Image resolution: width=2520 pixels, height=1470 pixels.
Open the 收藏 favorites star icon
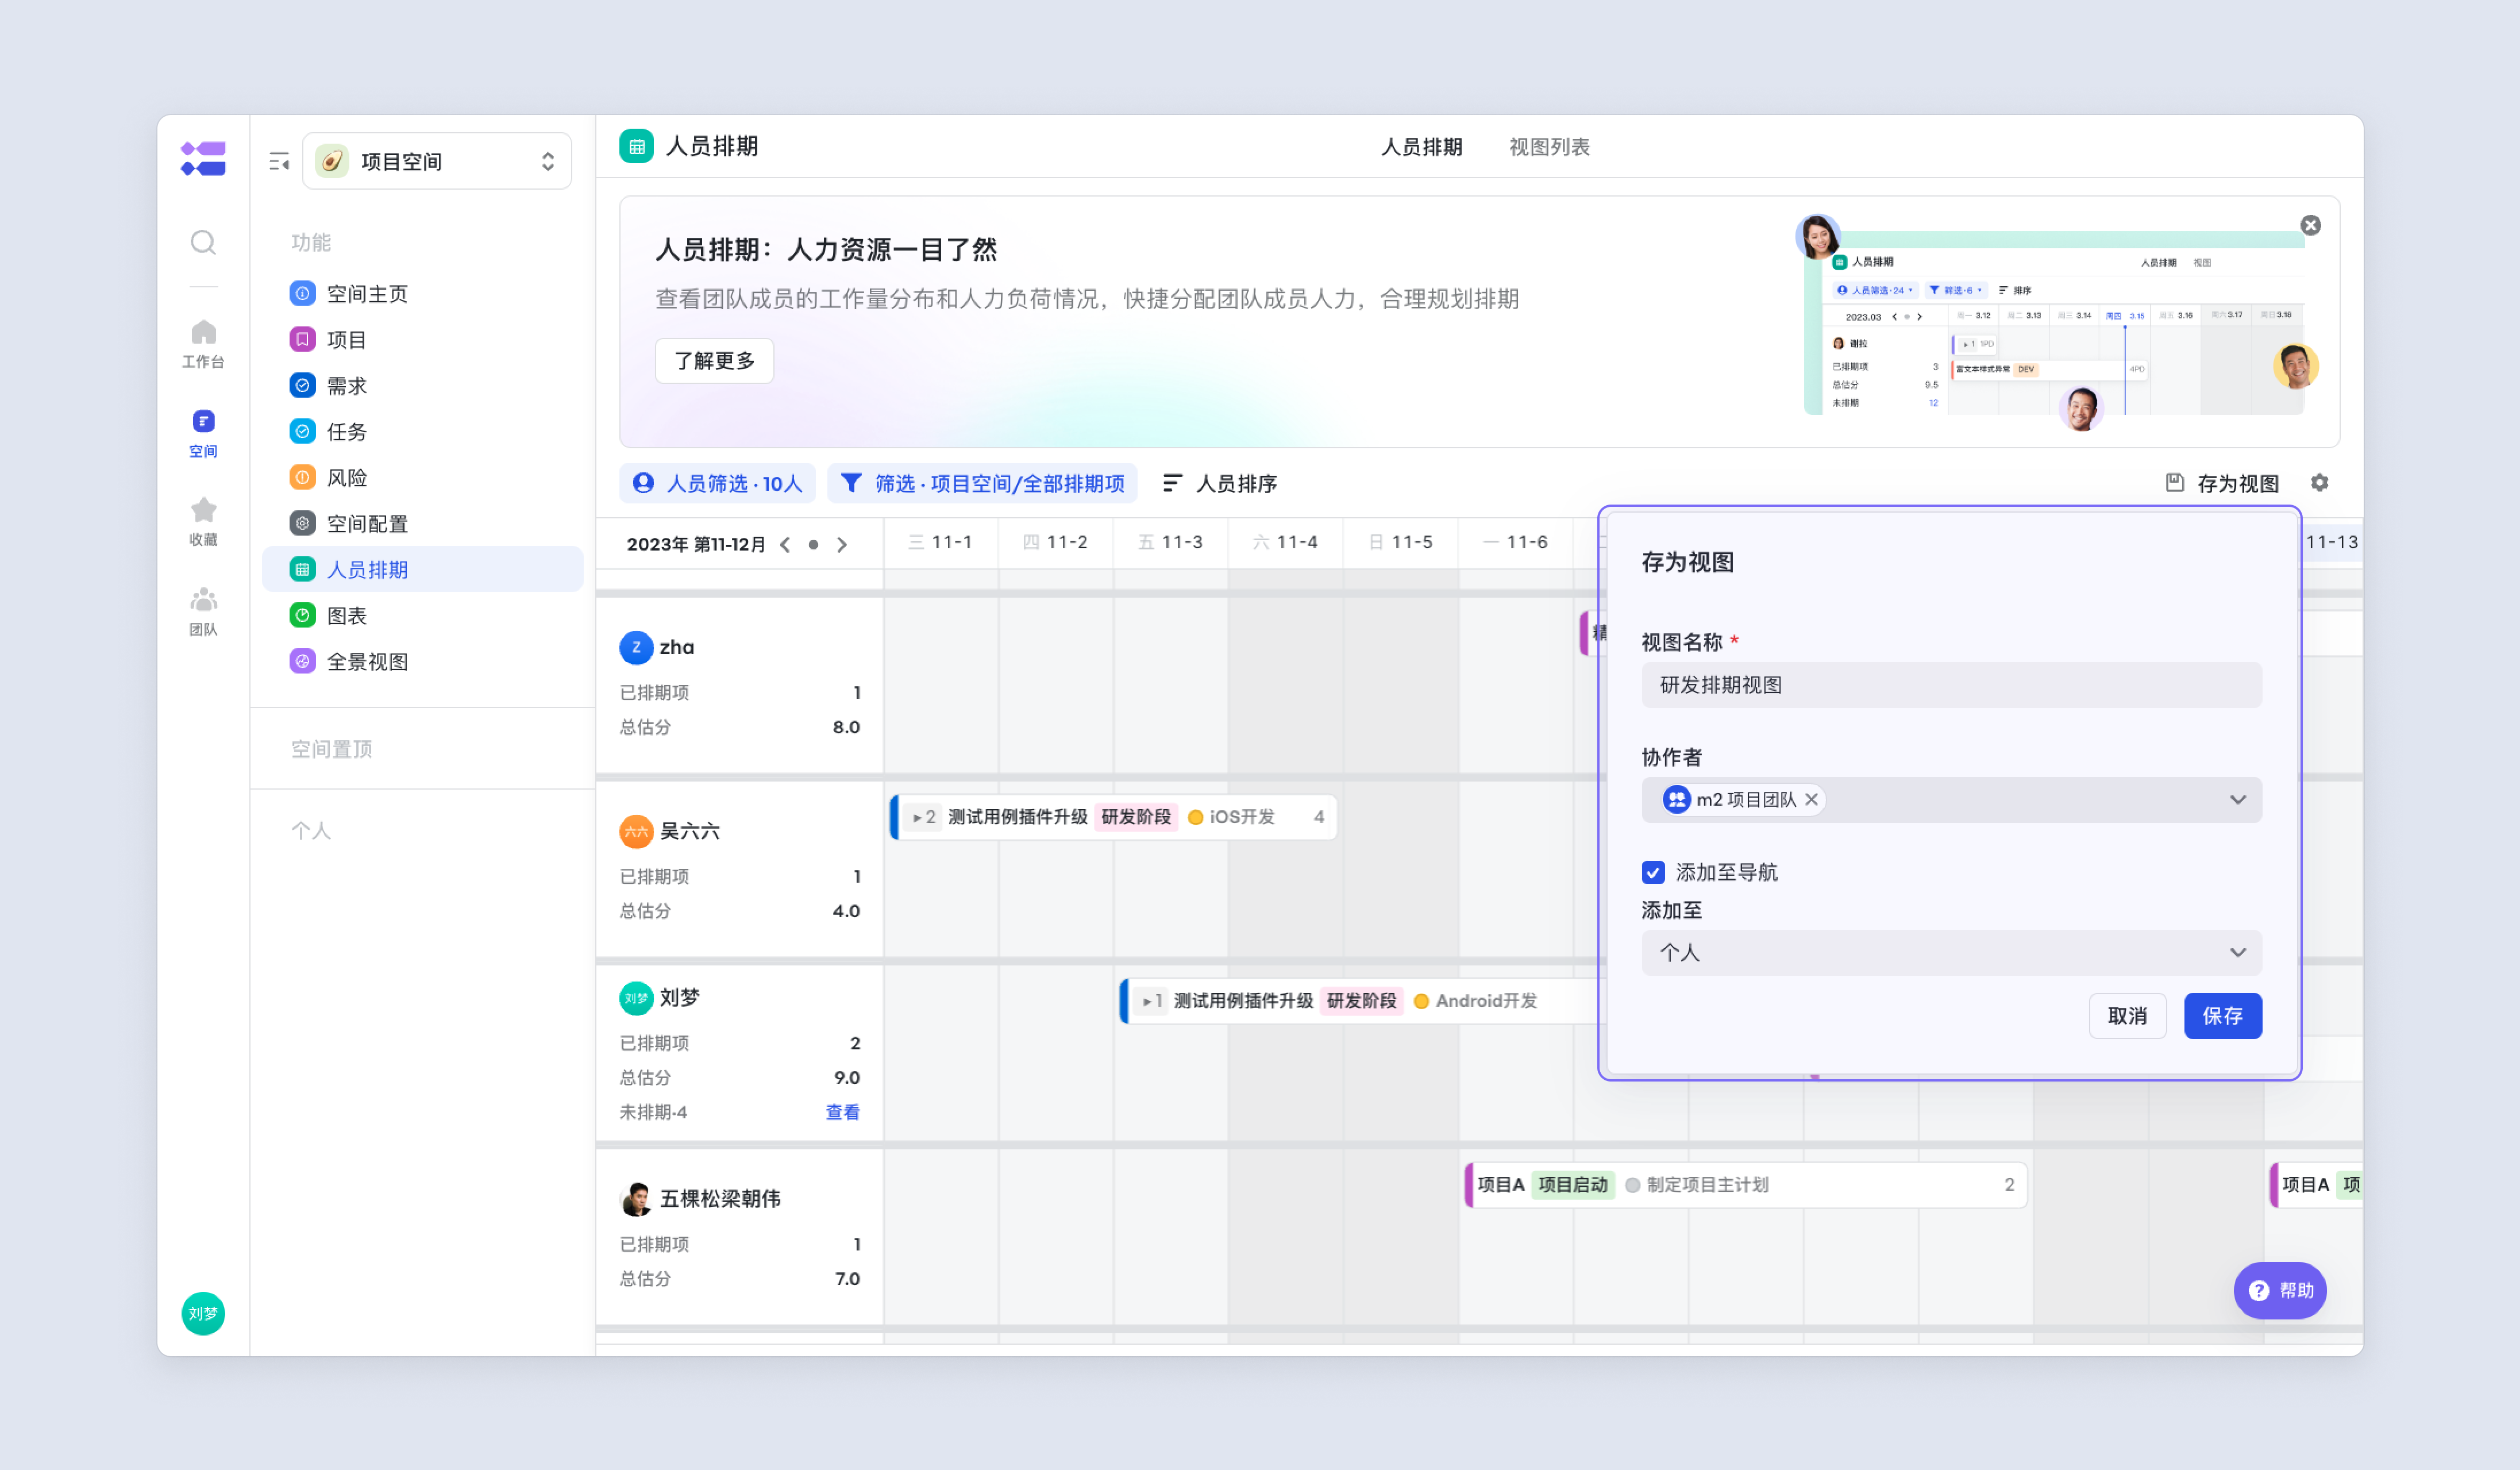[203, 522]
